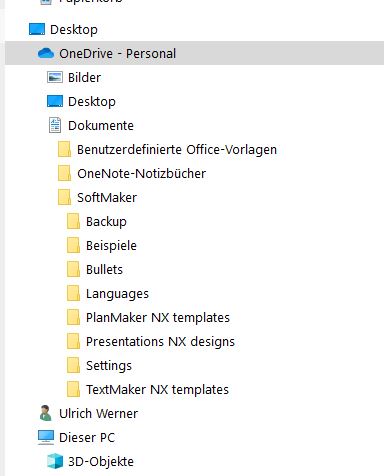Select the Languages label

(x=117, y=294)
